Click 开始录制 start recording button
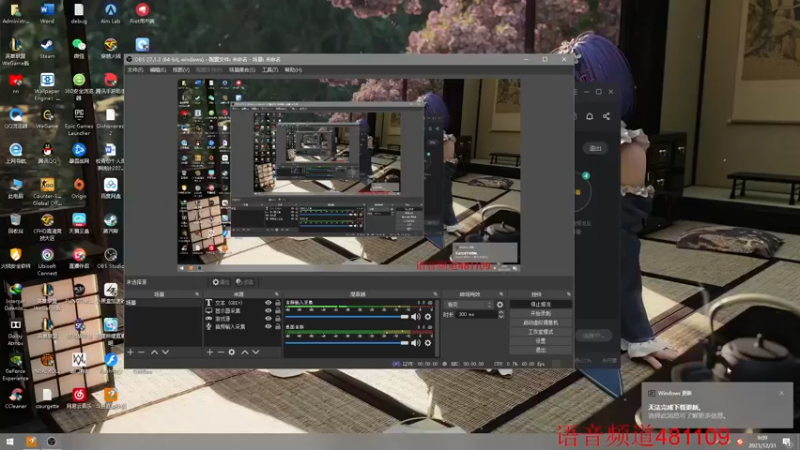 click(x=541, y=313)
